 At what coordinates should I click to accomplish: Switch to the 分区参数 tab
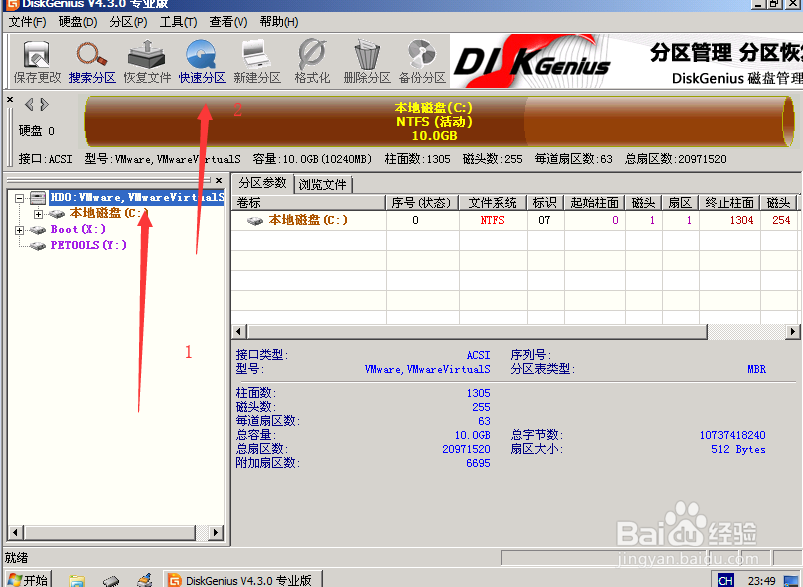tap(262, 183)
